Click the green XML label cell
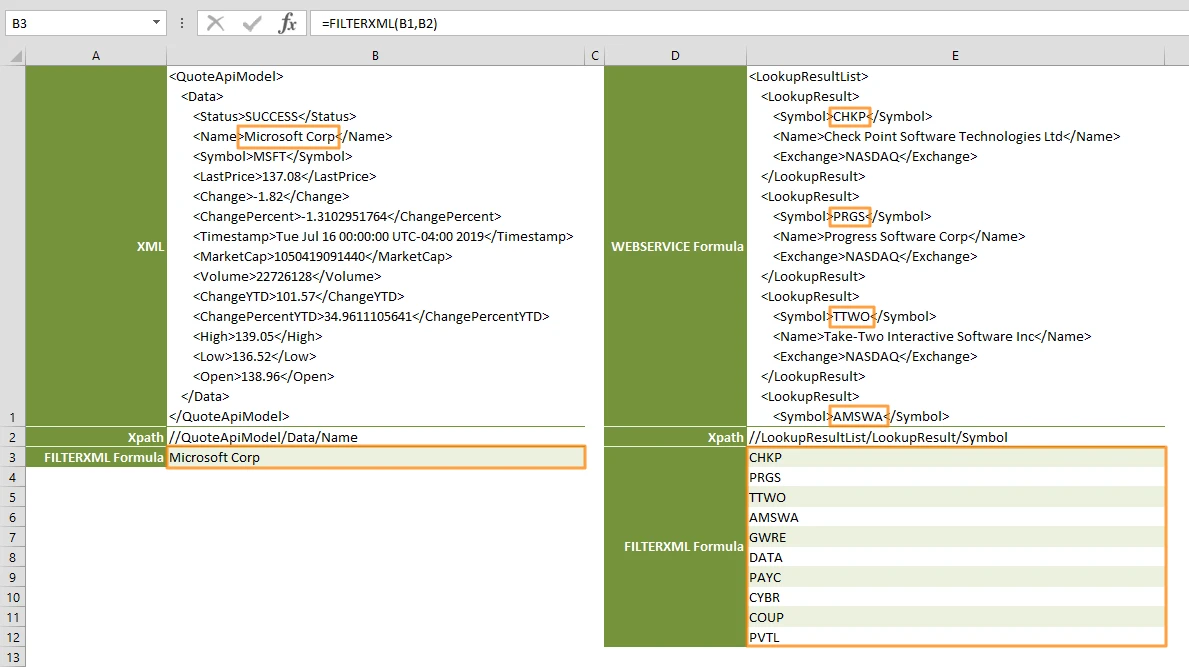Image resolution: width=1189 pixels, height=667 pixels. click(96, 246)
